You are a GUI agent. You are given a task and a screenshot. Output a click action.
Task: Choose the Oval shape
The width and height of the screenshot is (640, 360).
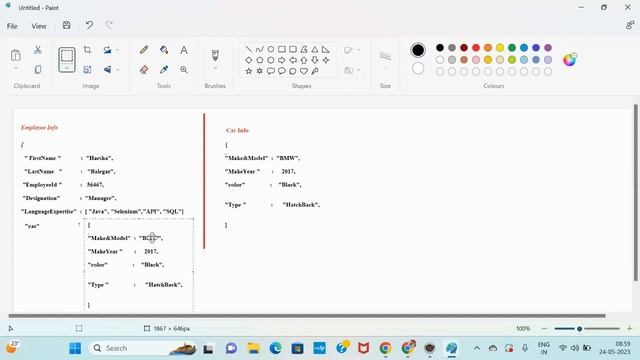coord(271,49)
